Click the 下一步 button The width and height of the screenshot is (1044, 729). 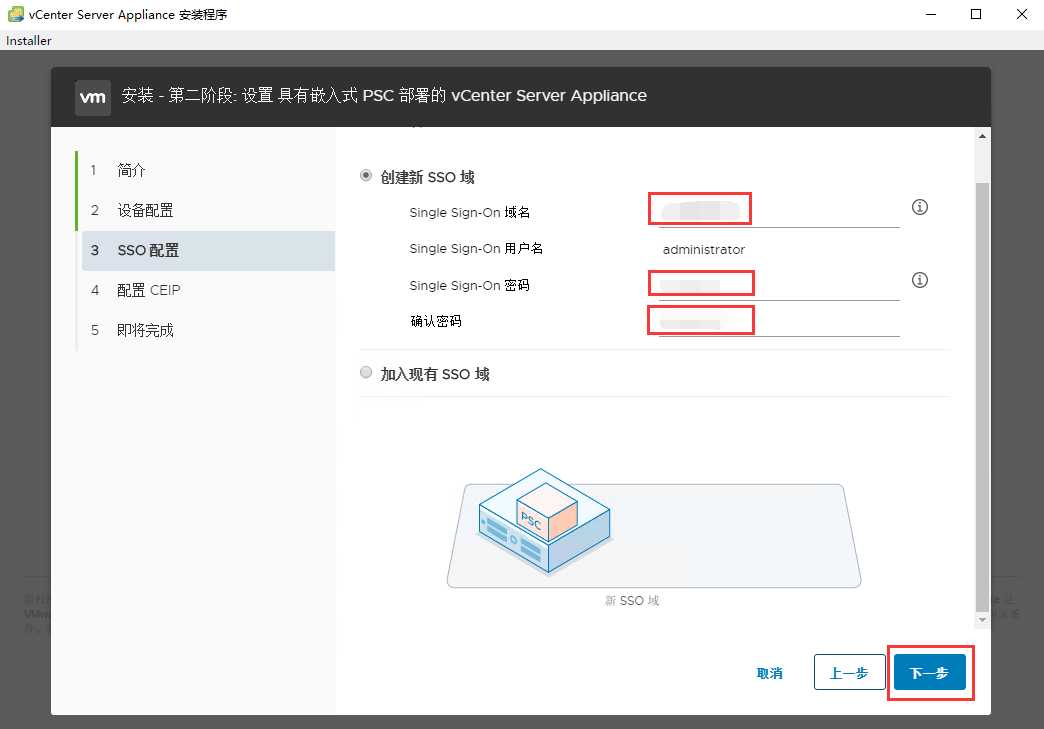929,673
